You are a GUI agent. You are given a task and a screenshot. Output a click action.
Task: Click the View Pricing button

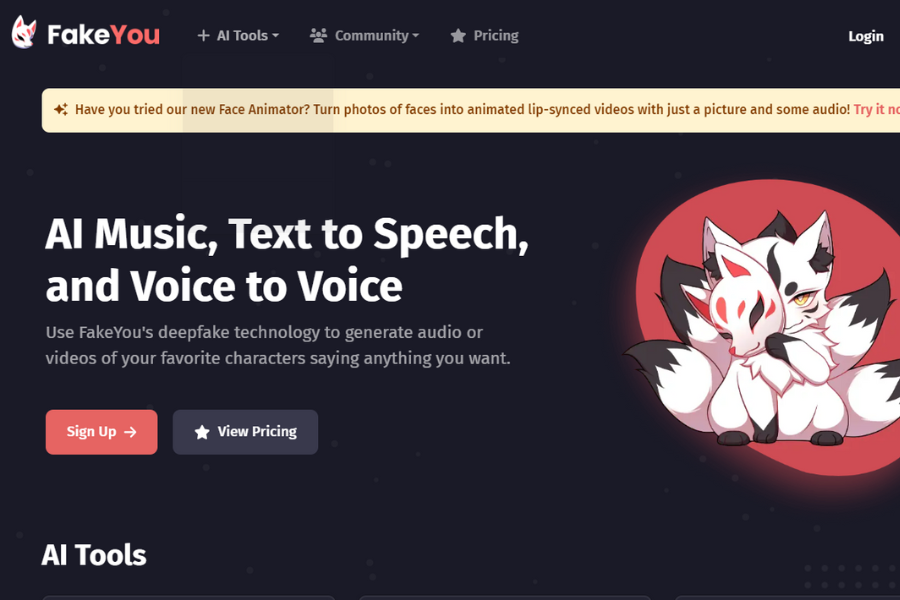pos(245,432)
